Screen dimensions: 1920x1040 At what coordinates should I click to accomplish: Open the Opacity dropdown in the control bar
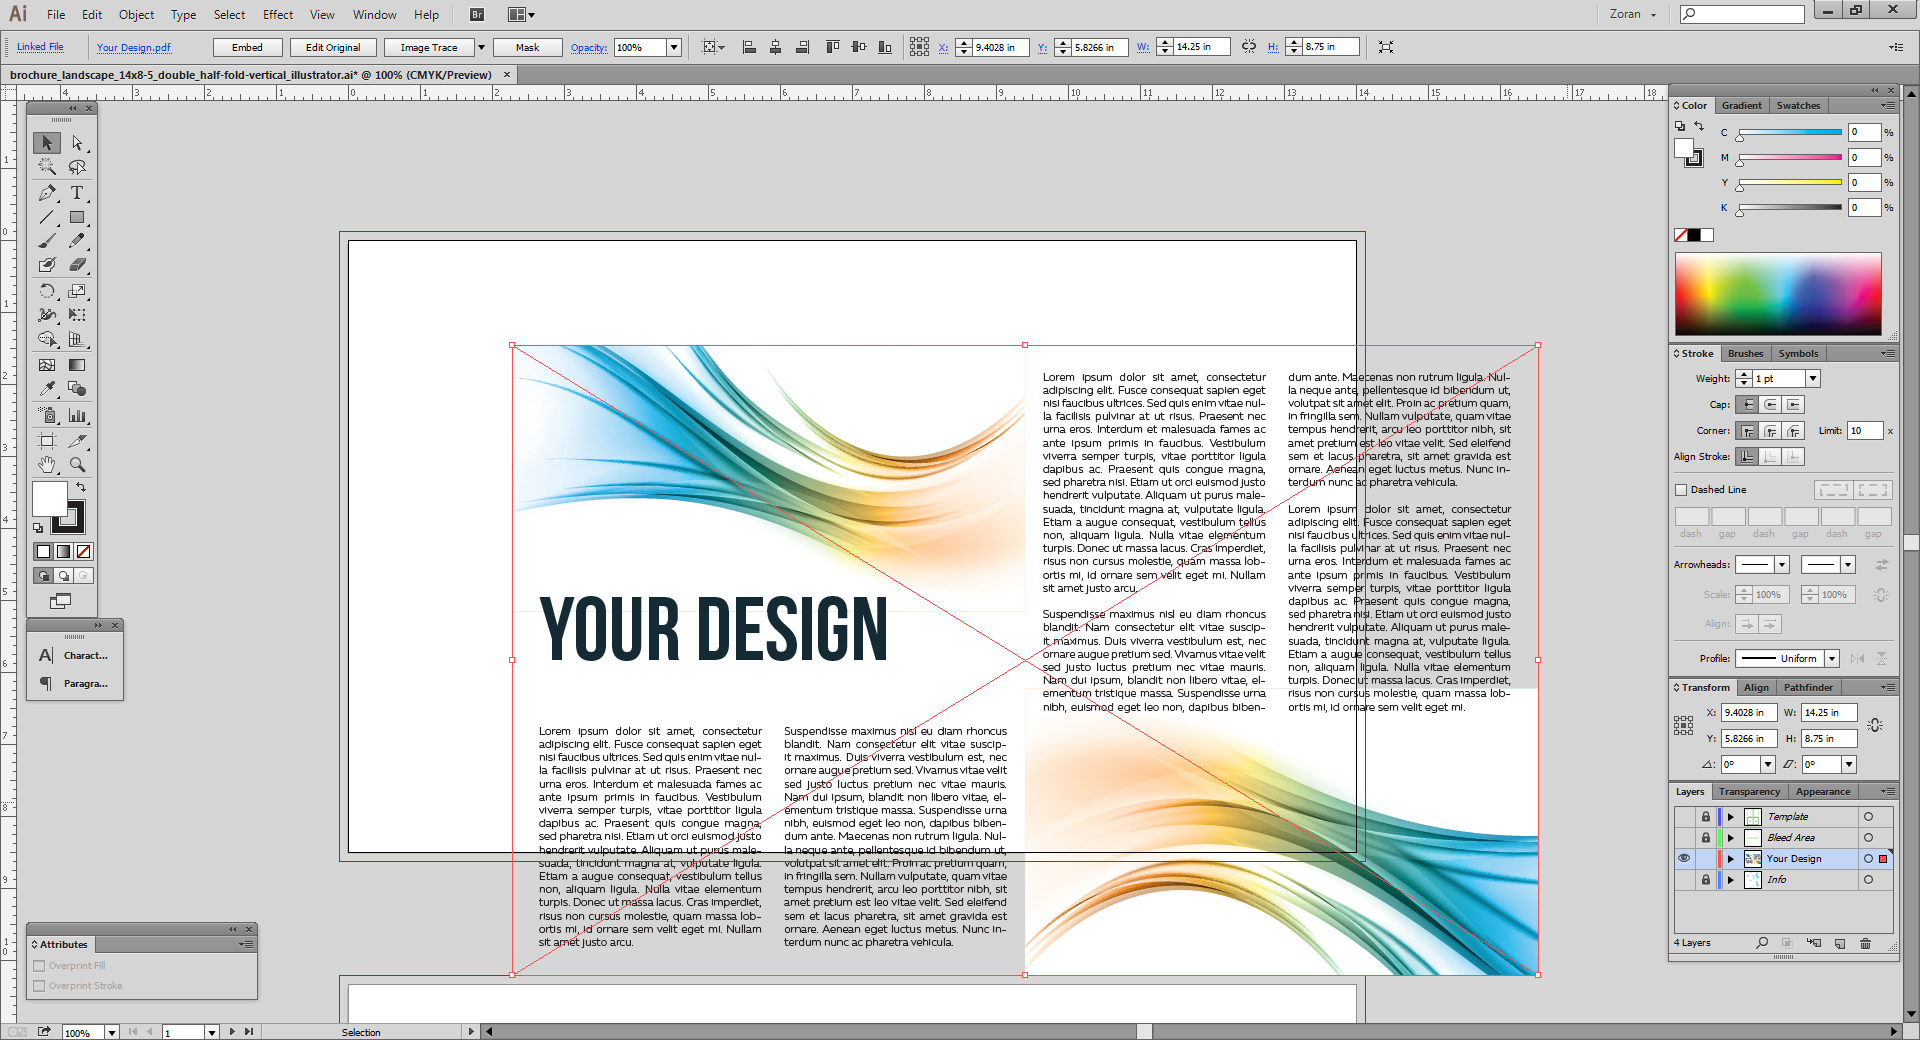tap(673, 47)
